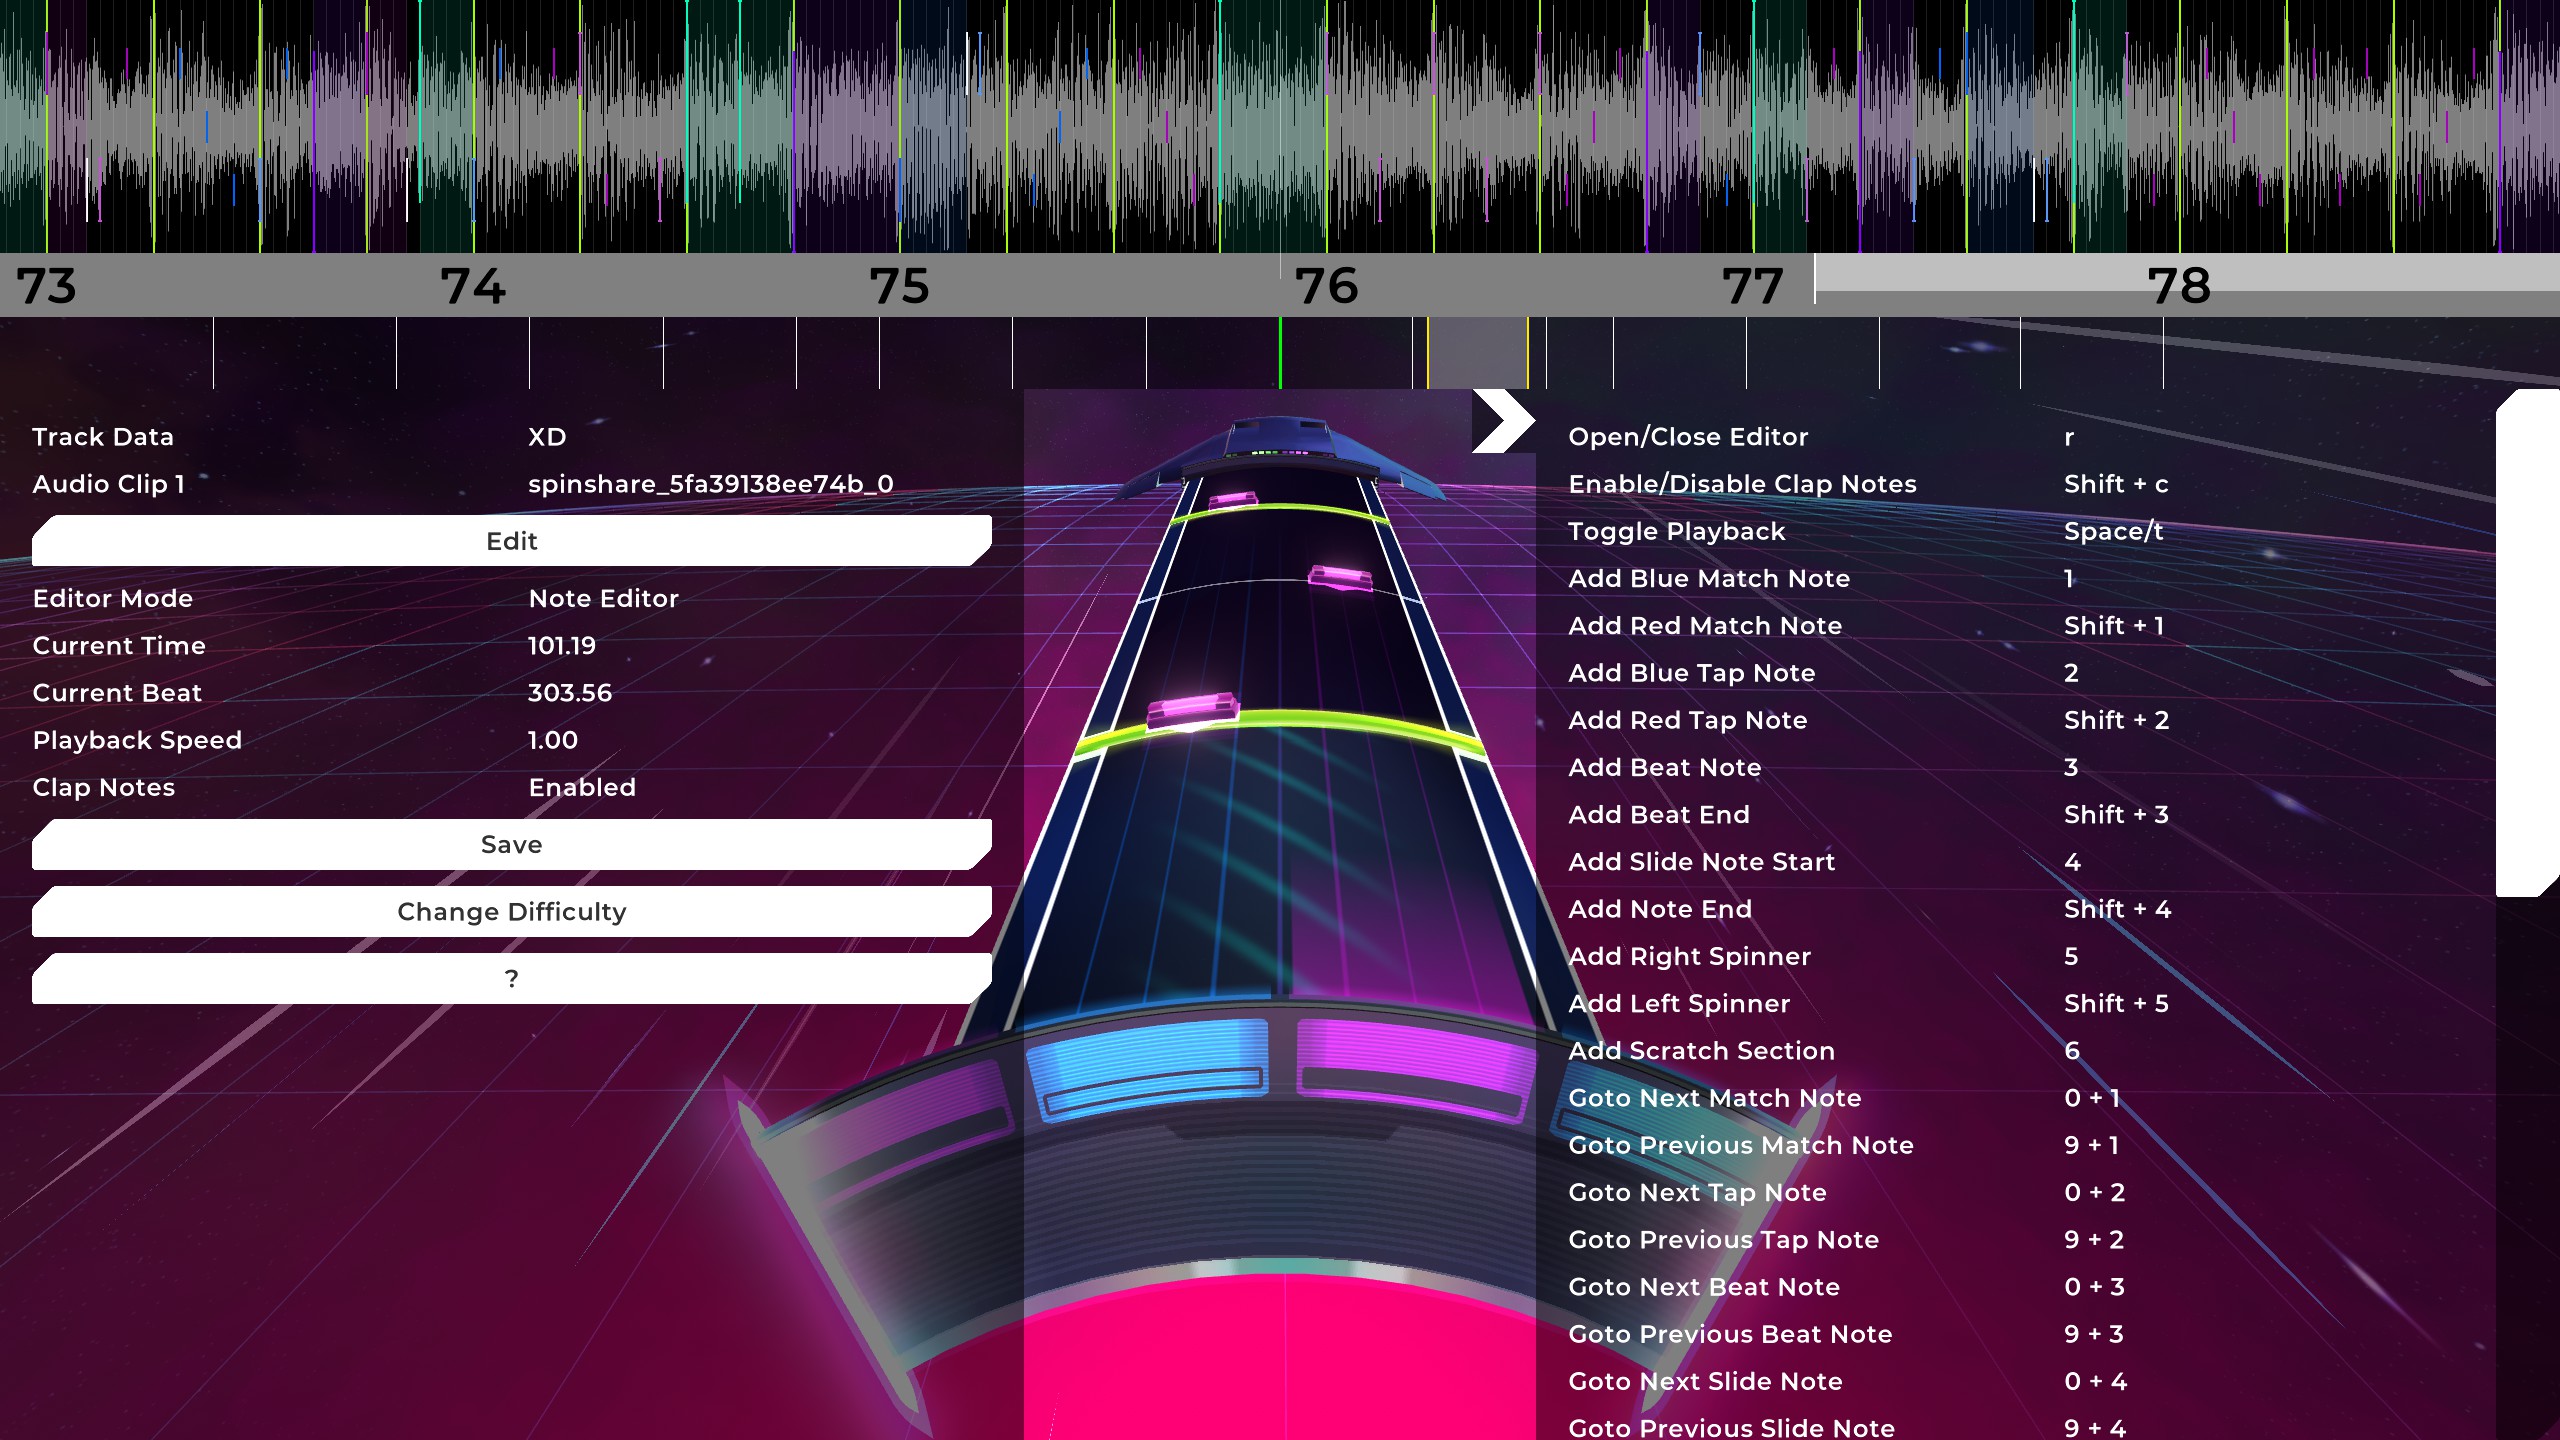
Task: Jump to measure 74 on the timeline
Action: [x=473, y=286]
